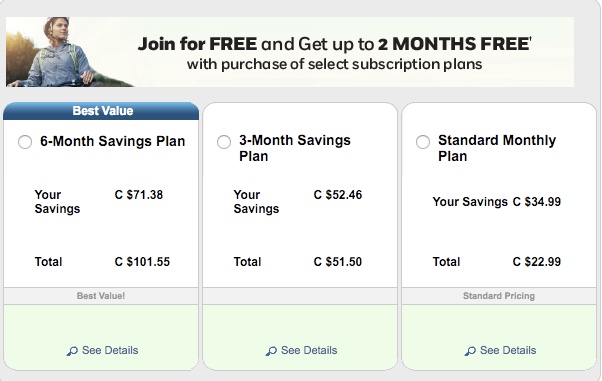Click magnifier icon under 3-Month plan
This screenshot has height=381, width=602.
click(x=271, y=351)
